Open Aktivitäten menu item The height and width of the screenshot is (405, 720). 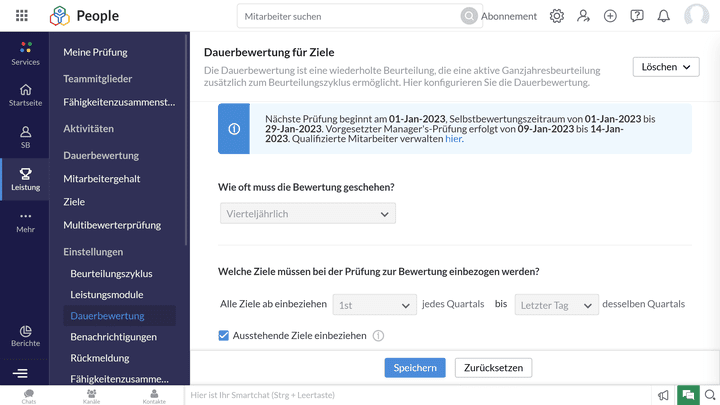pyautogui.click(x=89, y=129)
